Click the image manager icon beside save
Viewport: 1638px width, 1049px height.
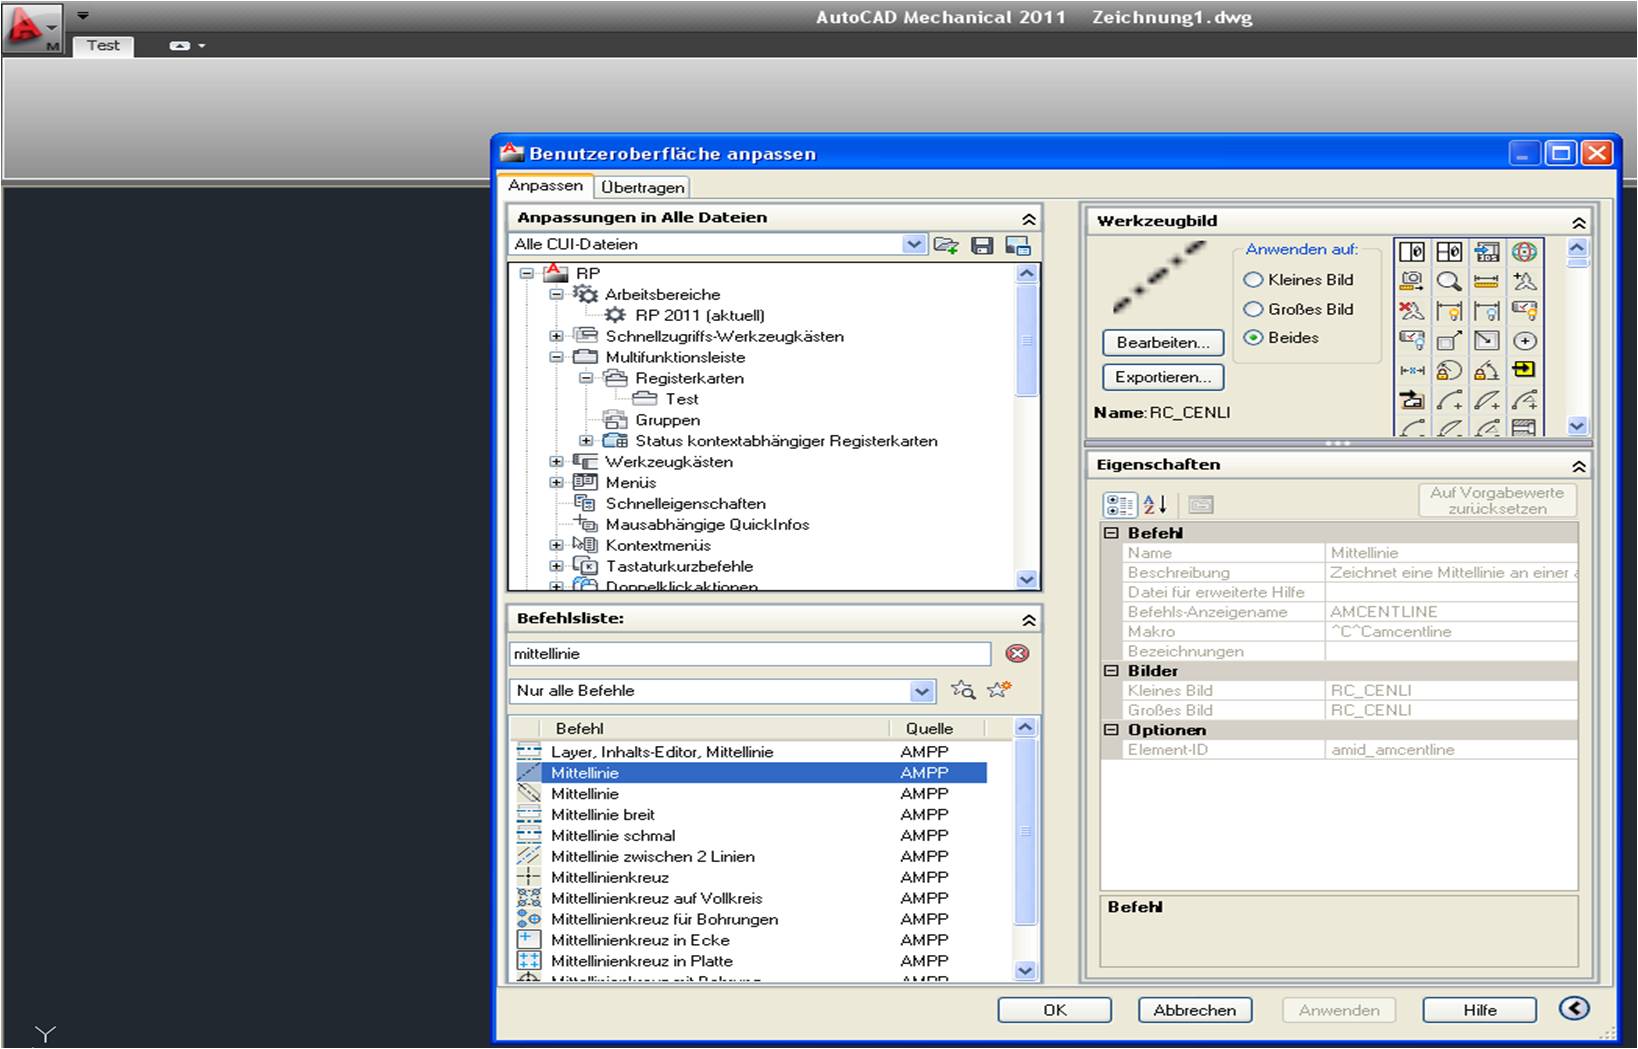pos(1018,245)
